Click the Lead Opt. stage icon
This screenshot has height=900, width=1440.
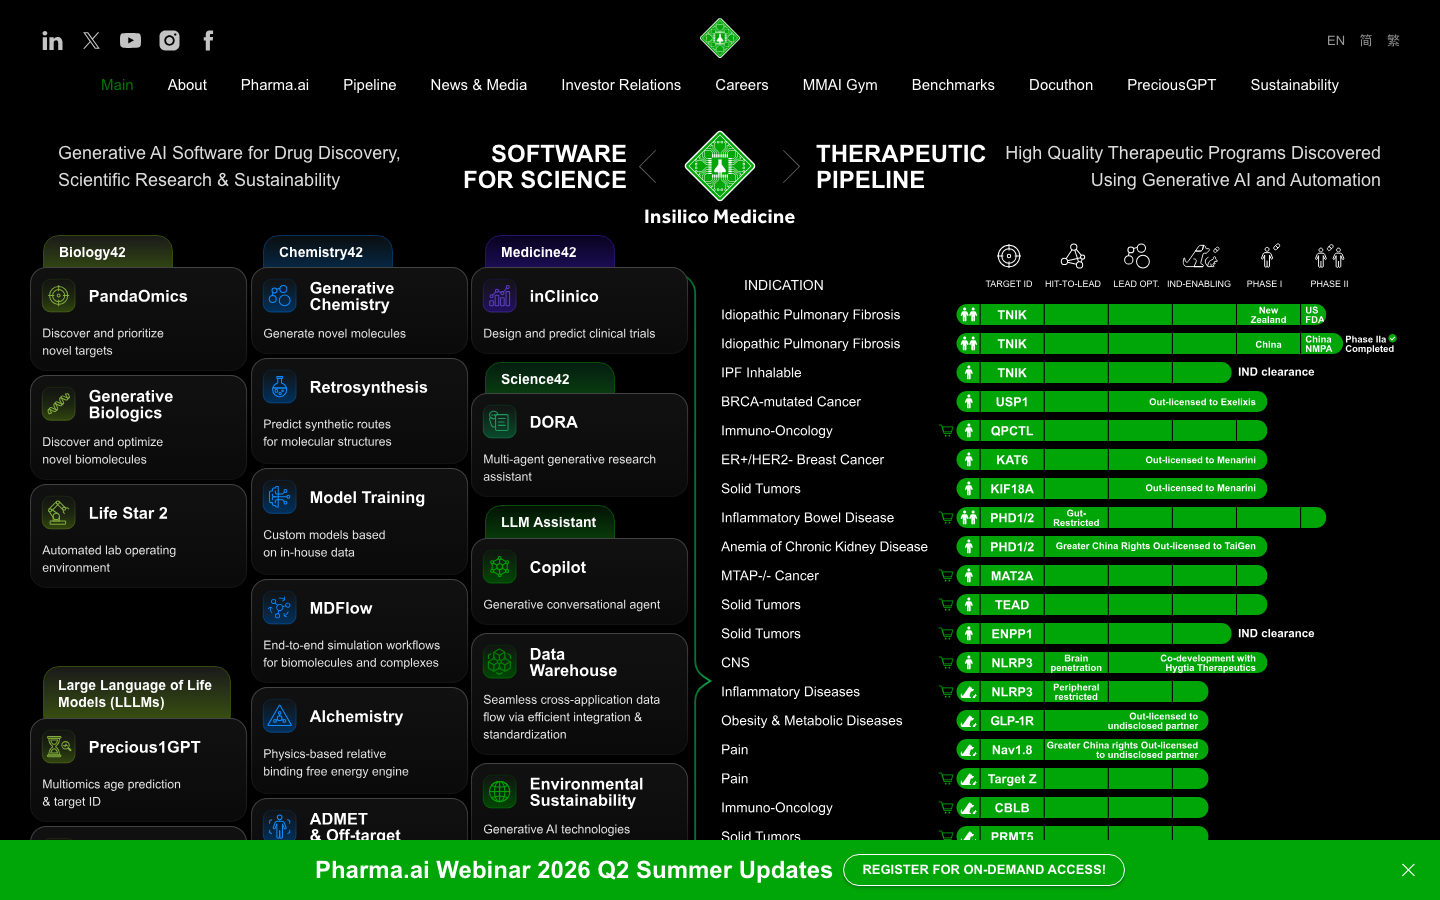[x=1137, y=256]
